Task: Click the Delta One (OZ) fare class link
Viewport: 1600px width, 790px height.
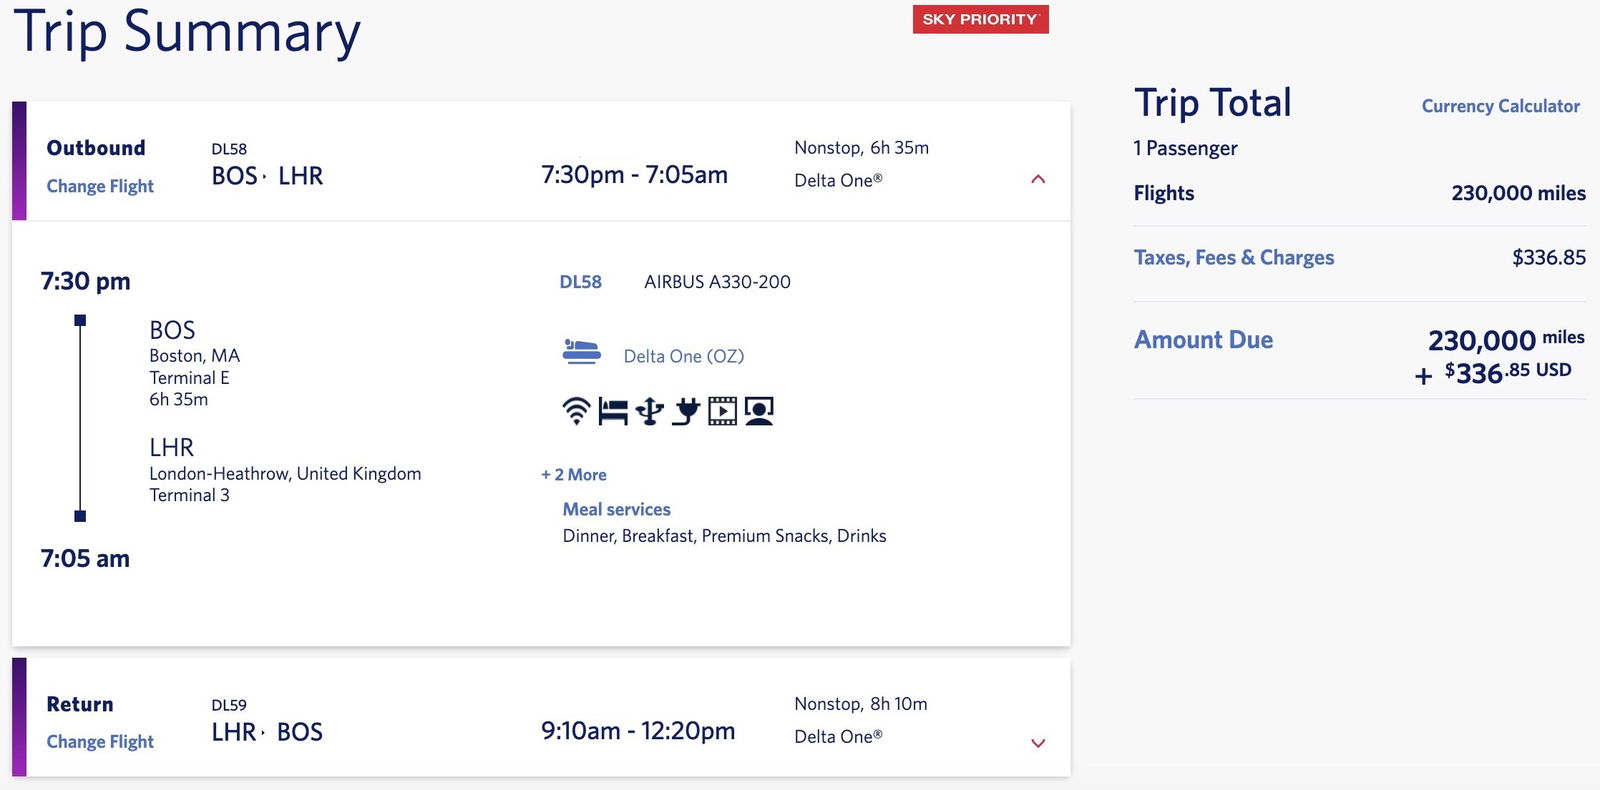Action: (684, 356)
